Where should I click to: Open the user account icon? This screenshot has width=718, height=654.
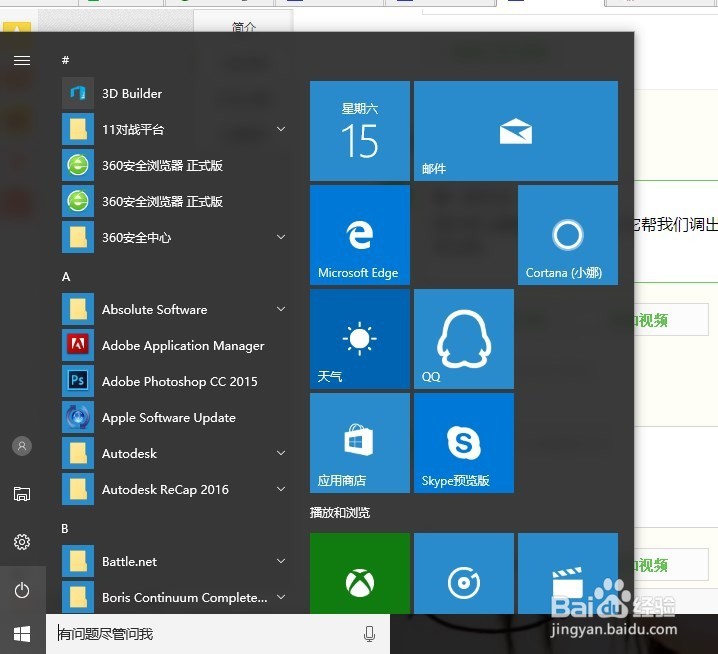[22, 446]
